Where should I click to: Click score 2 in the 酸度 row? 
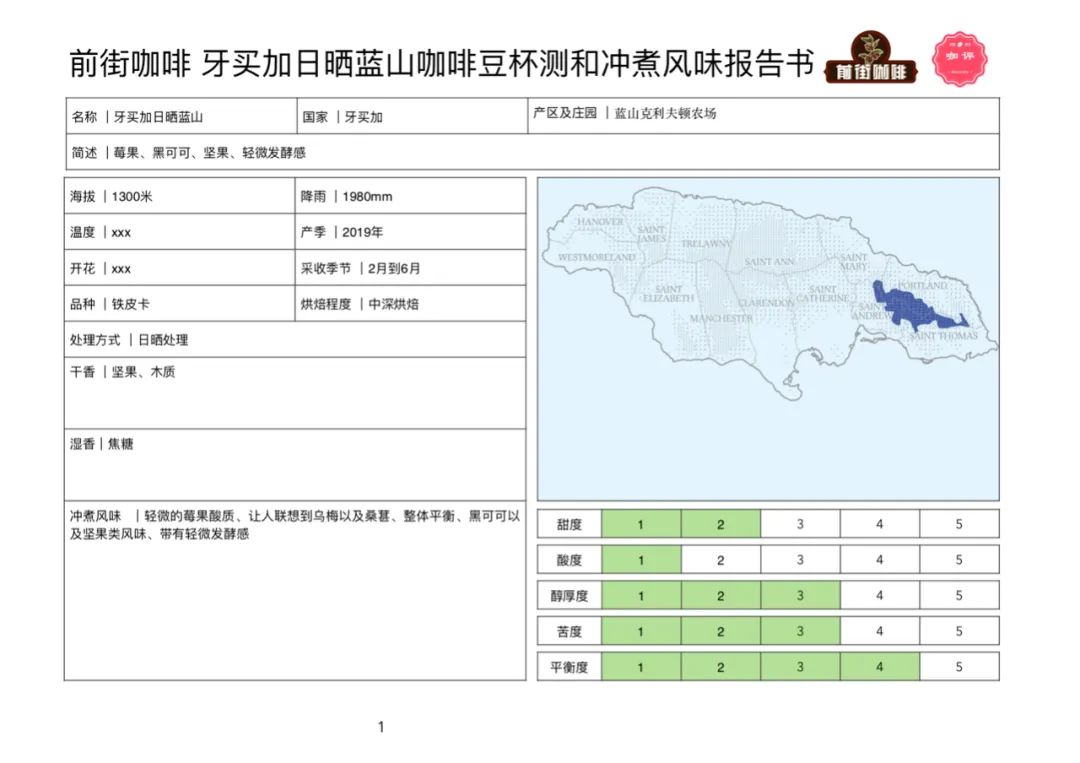point(721,560)
